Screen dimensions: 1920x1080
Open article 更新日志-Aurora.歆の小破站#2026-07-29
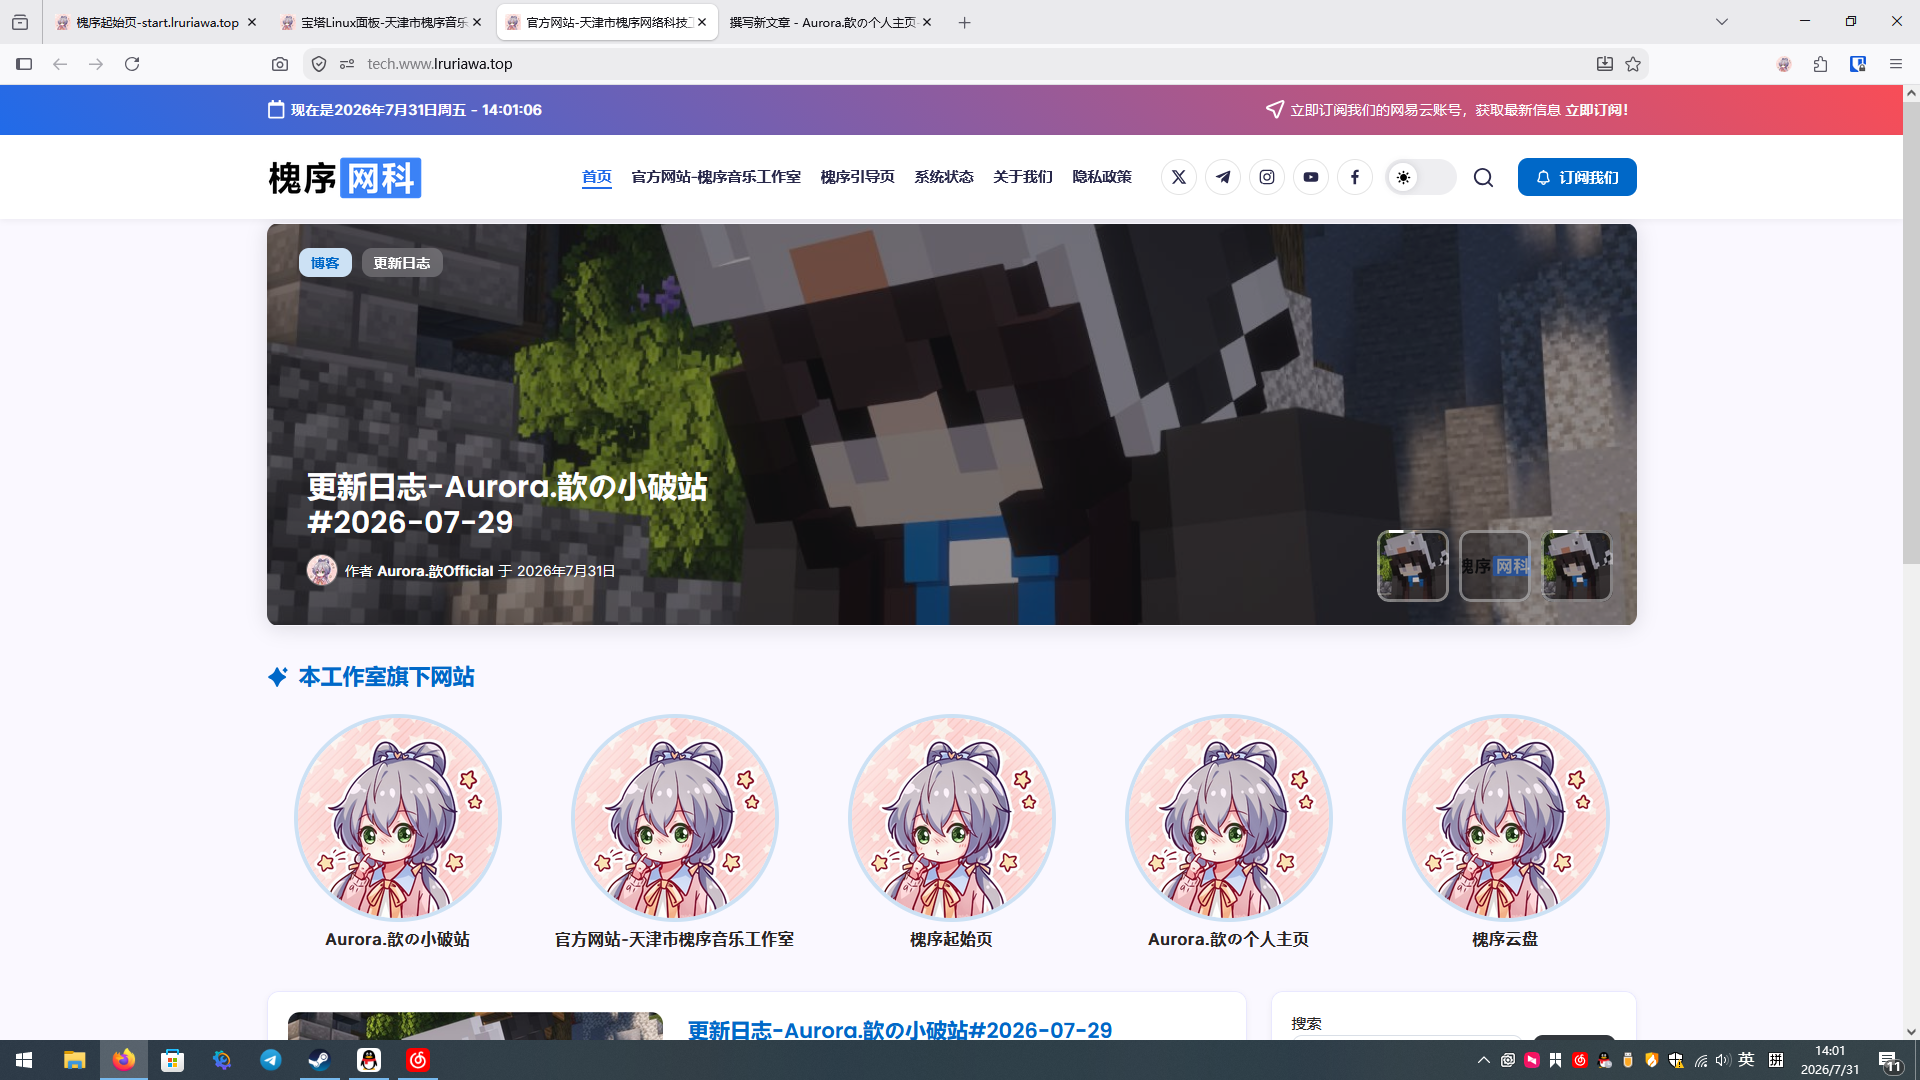900,1029
